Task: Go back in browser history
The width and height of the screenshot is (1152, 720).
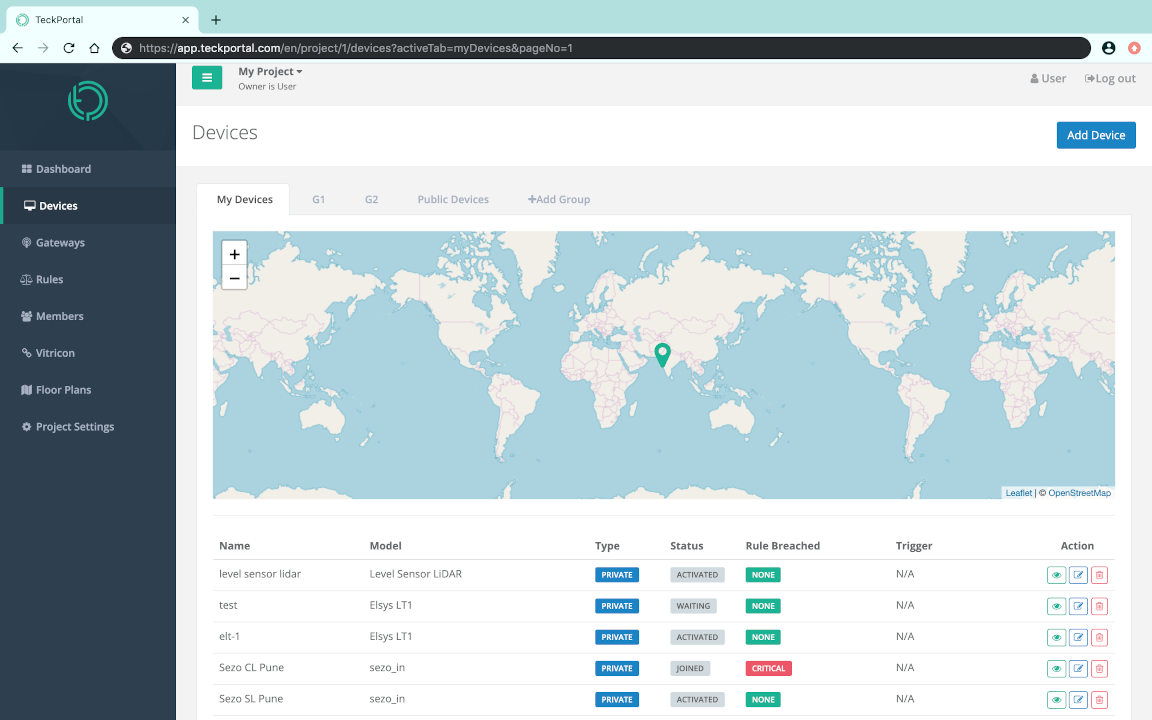Action: tap(18, 48)
